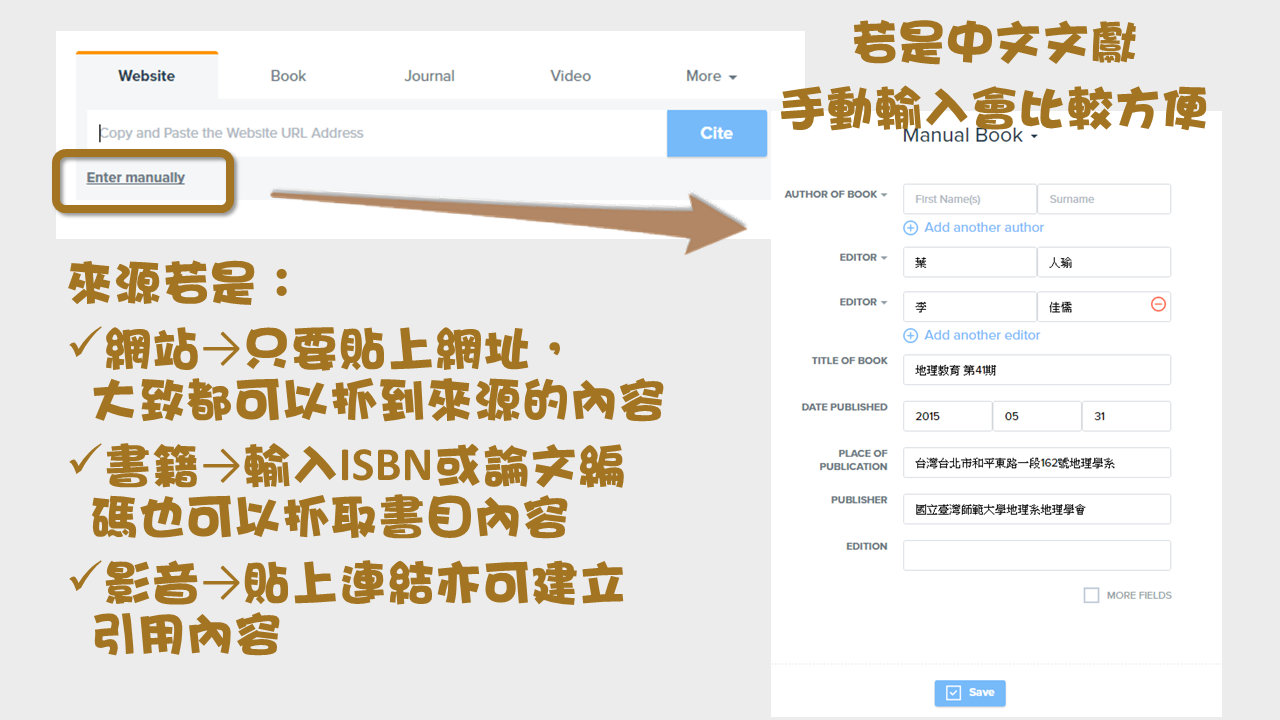Switch to the Website tab
This screenshot has width=1280, height=720.
pos(147,76)
